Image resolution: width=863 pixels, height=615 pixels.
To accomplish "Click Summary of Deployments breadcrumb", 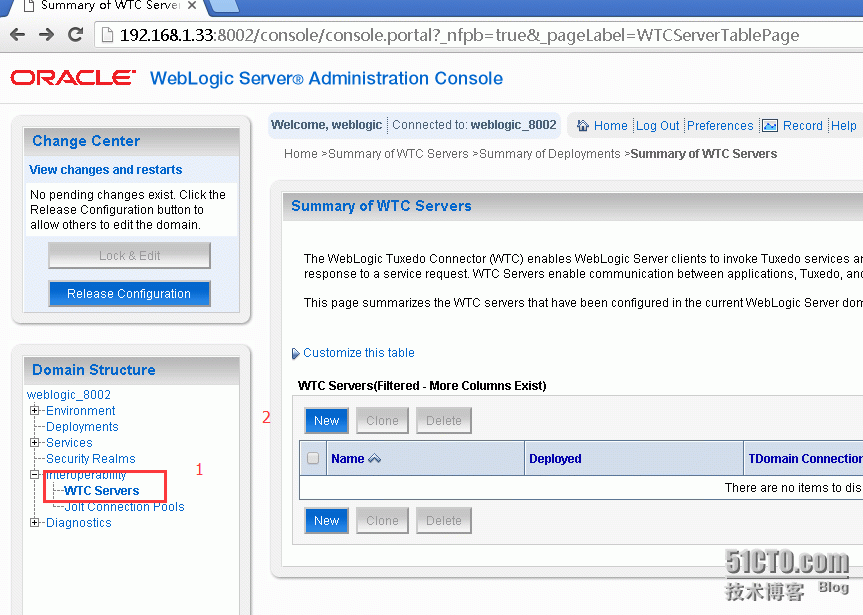I will 549,154.
